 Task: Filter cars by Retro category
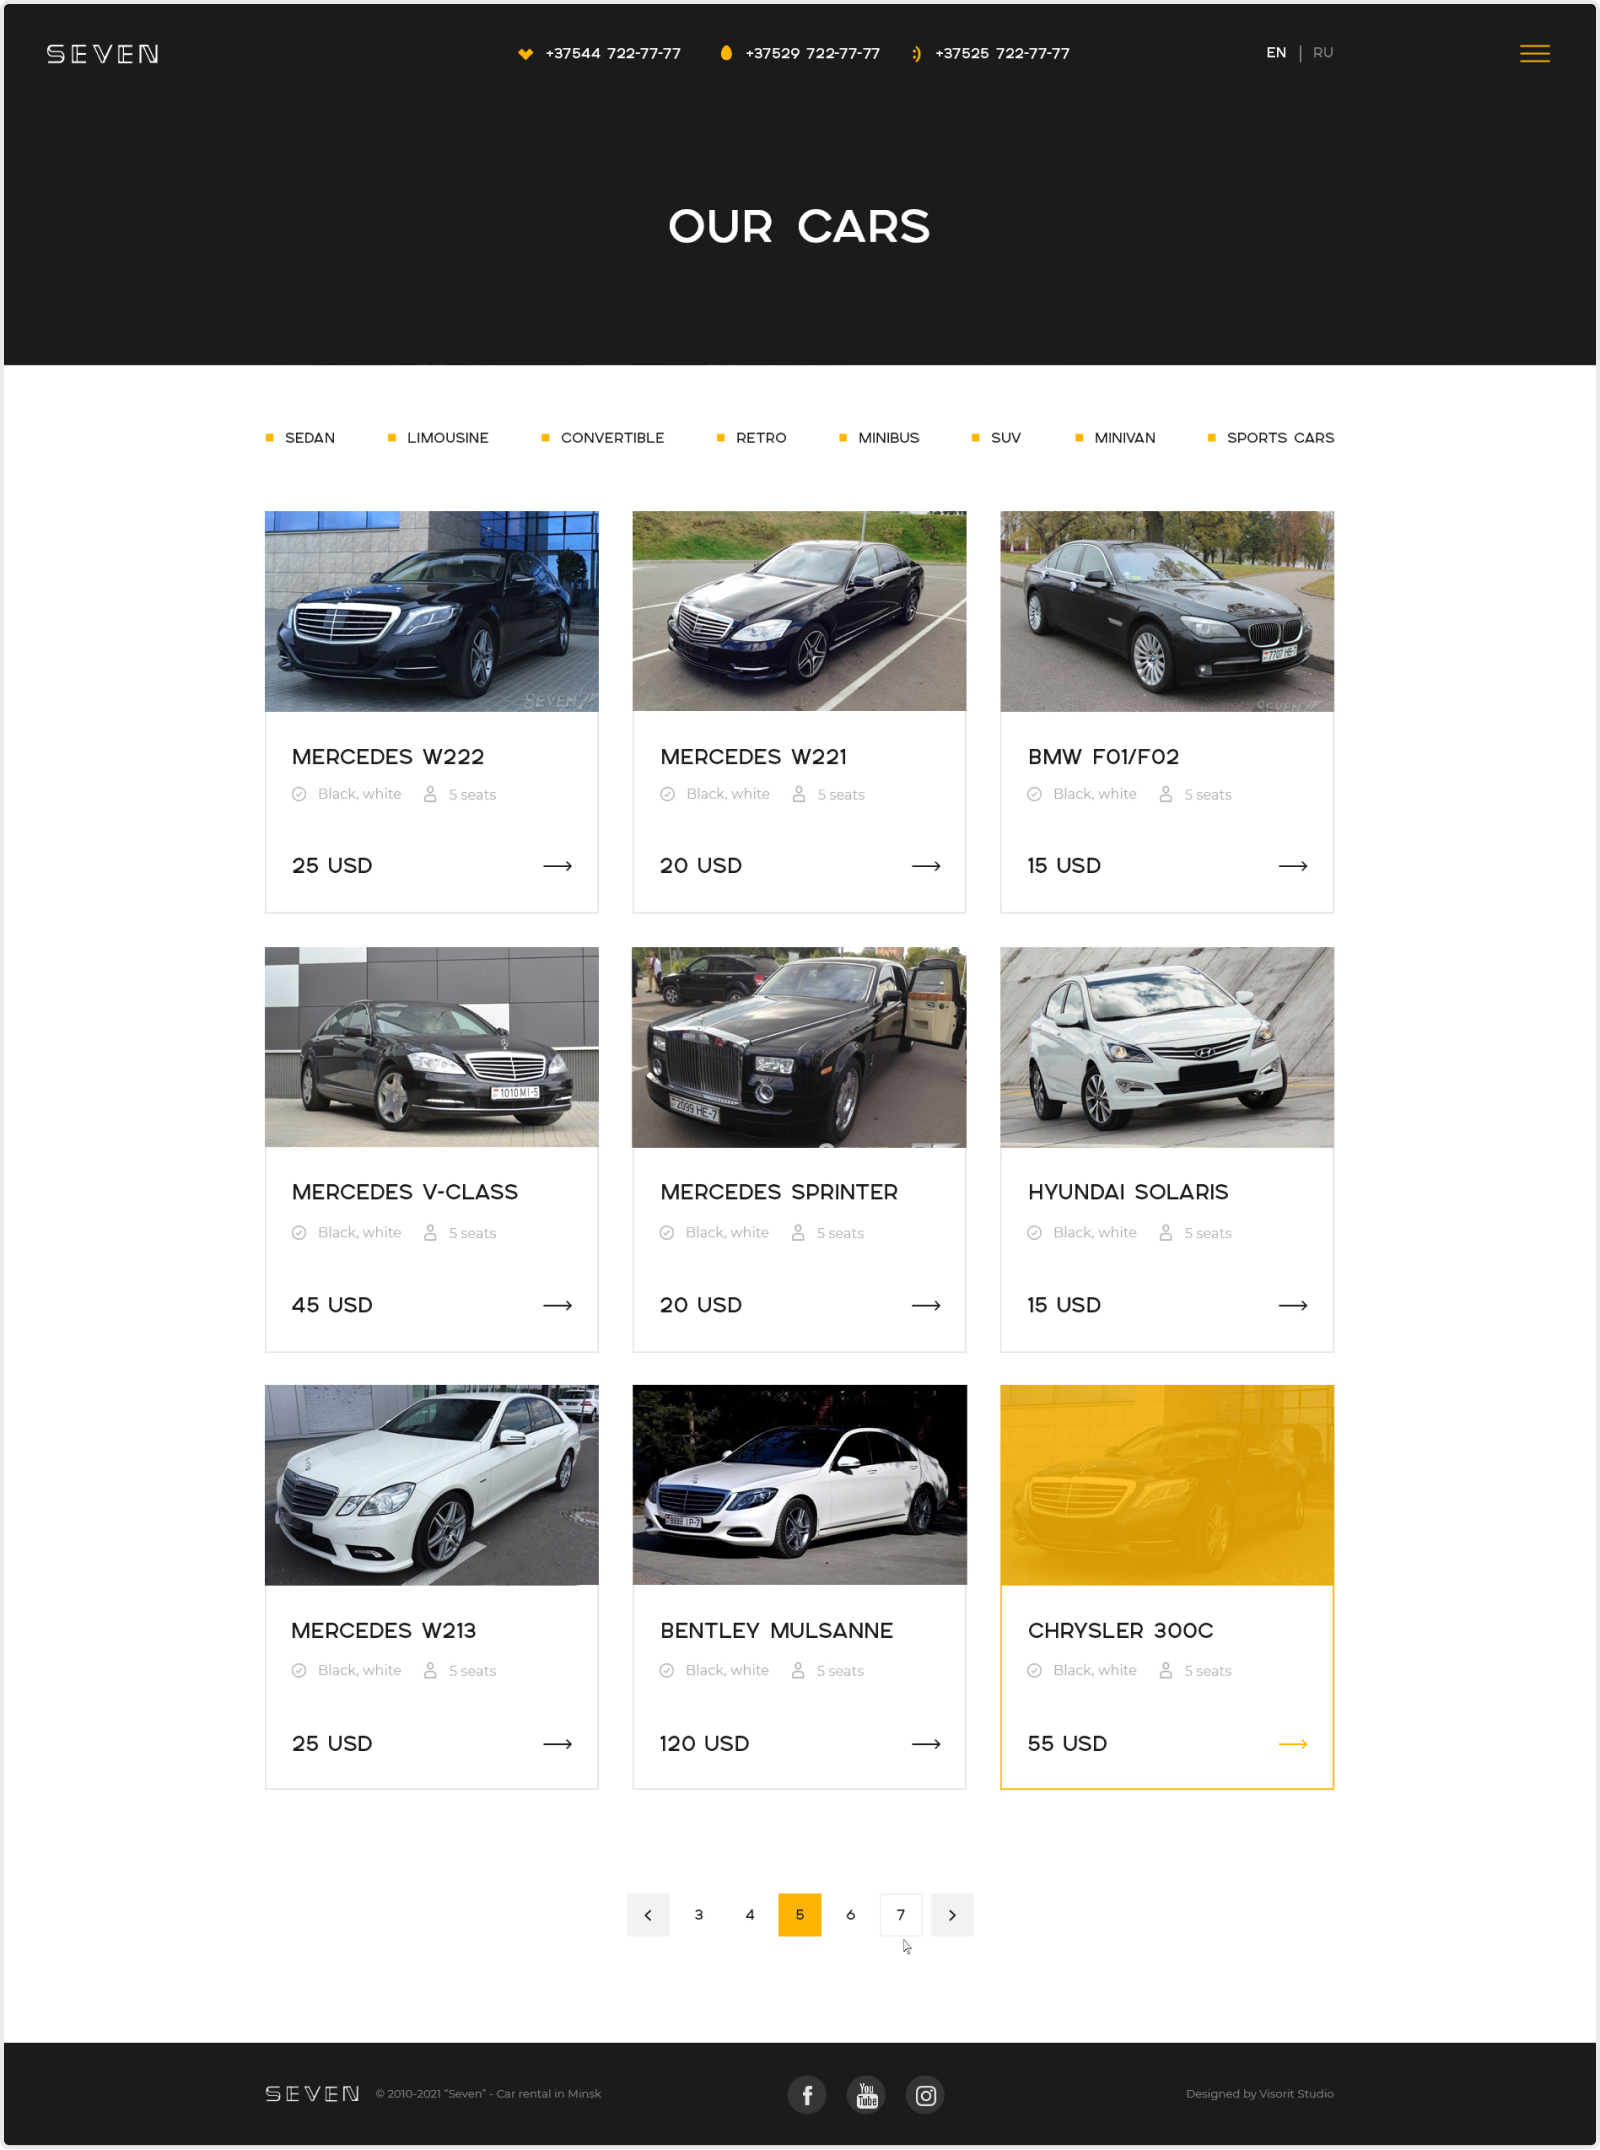pyautogui.click(x=752, y=438)
